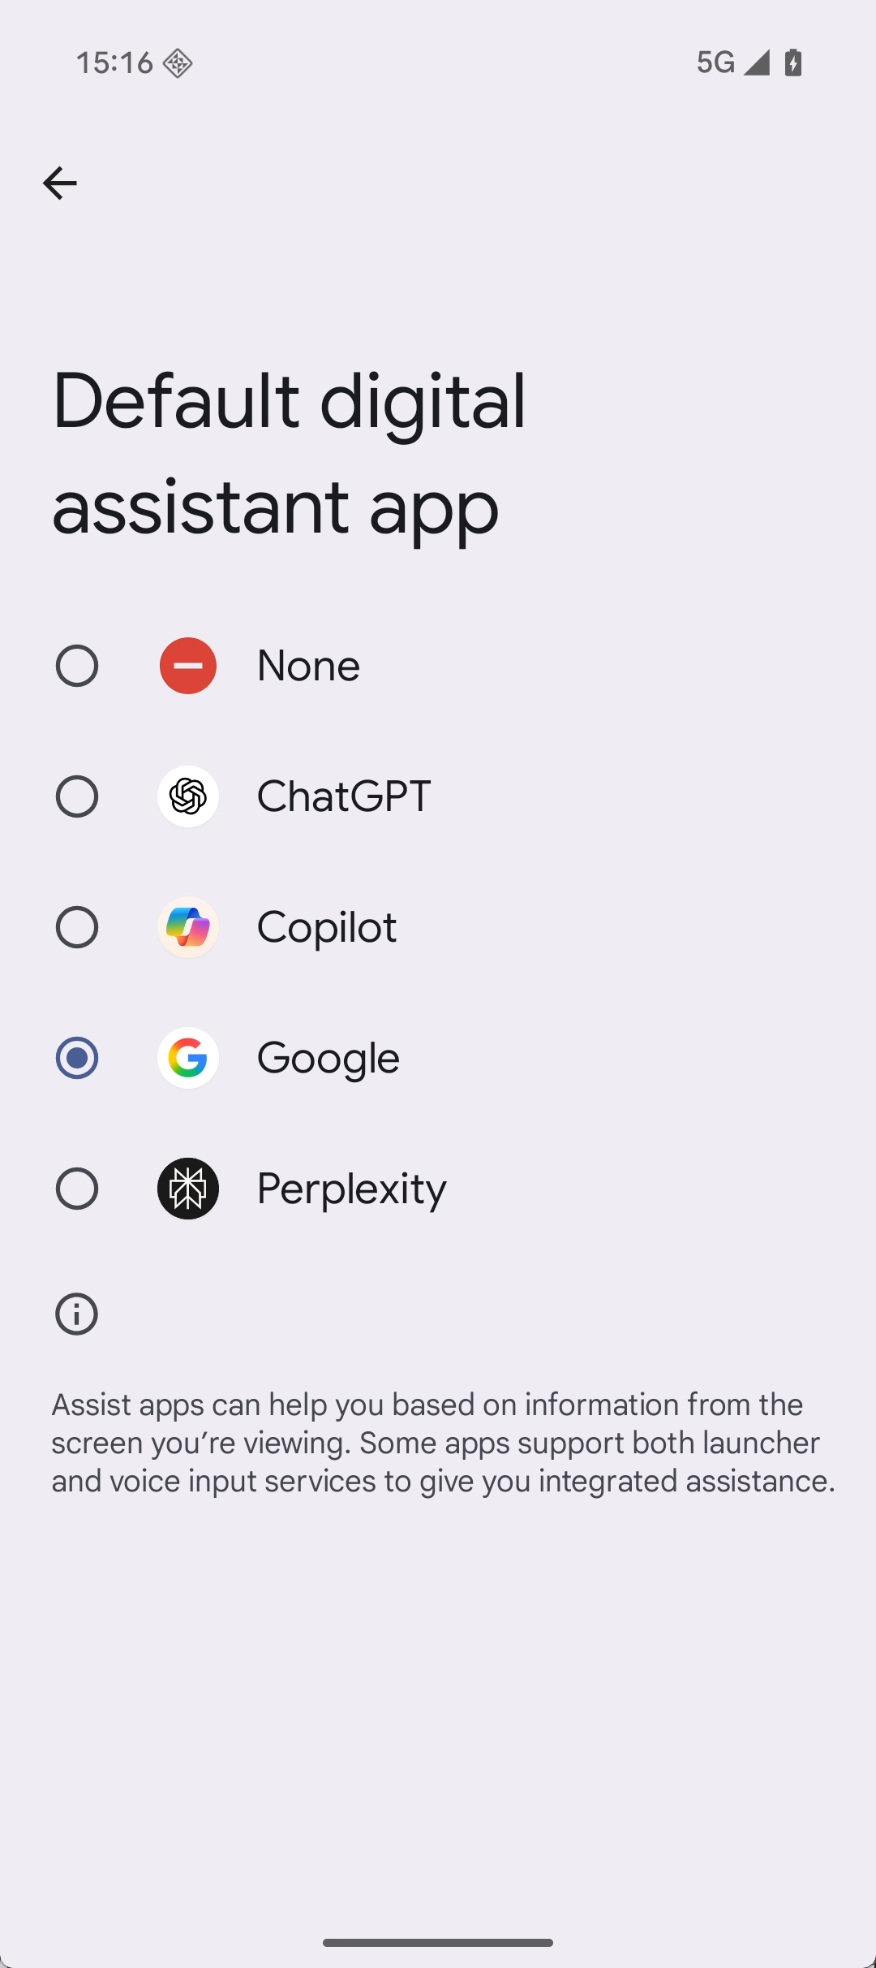Screen dimensions: 876x1968
Task: Click the ChatGPT app icon
Action: coord(188,797)
